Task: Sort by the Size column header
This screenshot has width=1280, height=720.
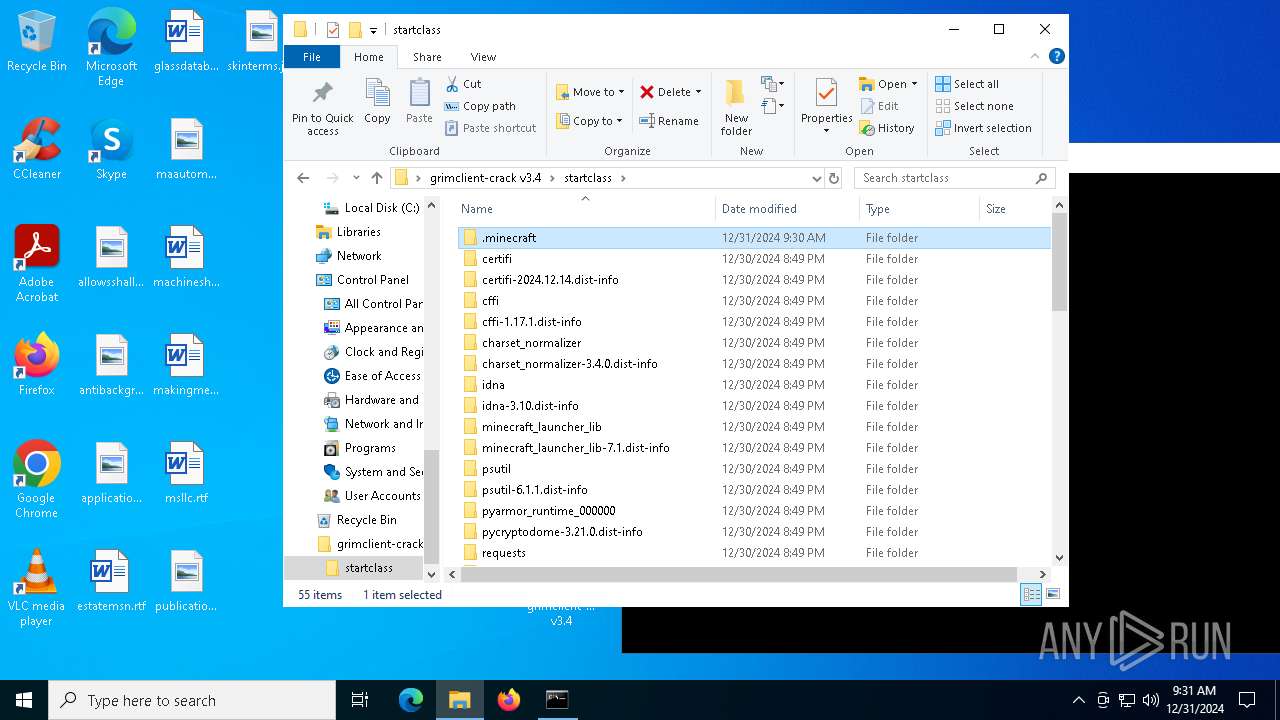Action: pyautogui.click(x=1014, y=209)
